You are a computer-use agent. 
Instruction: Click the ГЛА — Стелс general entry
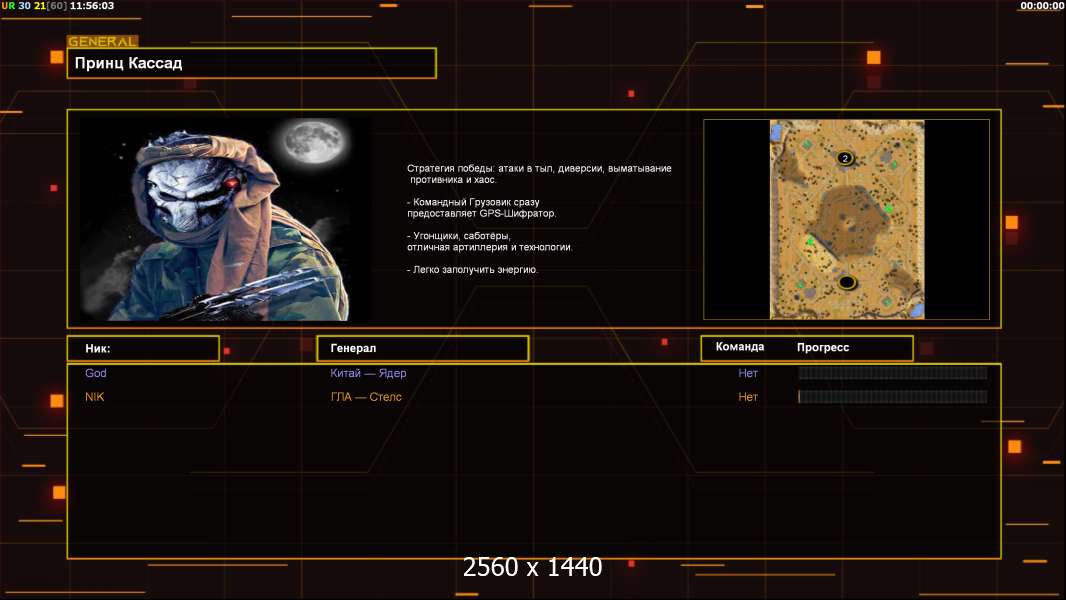(x=366, y=397)
